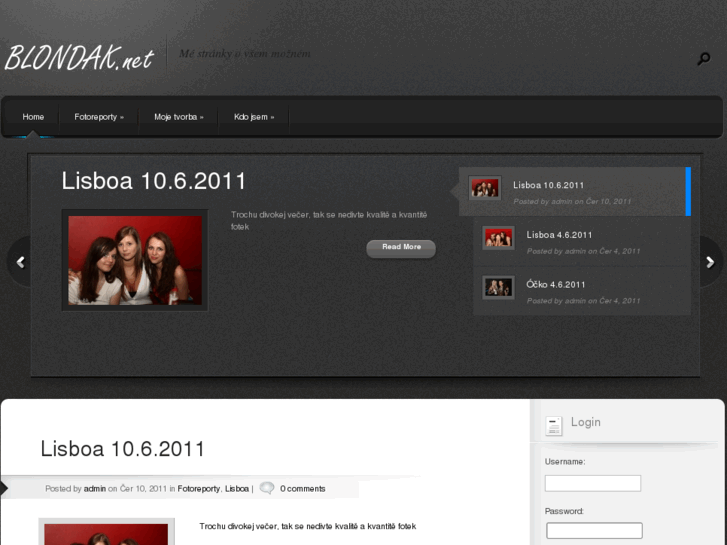Screen dimensions: 727x545
Task: Open post title Lisboa 10.6.2011 in content
Action: point(122,449)
